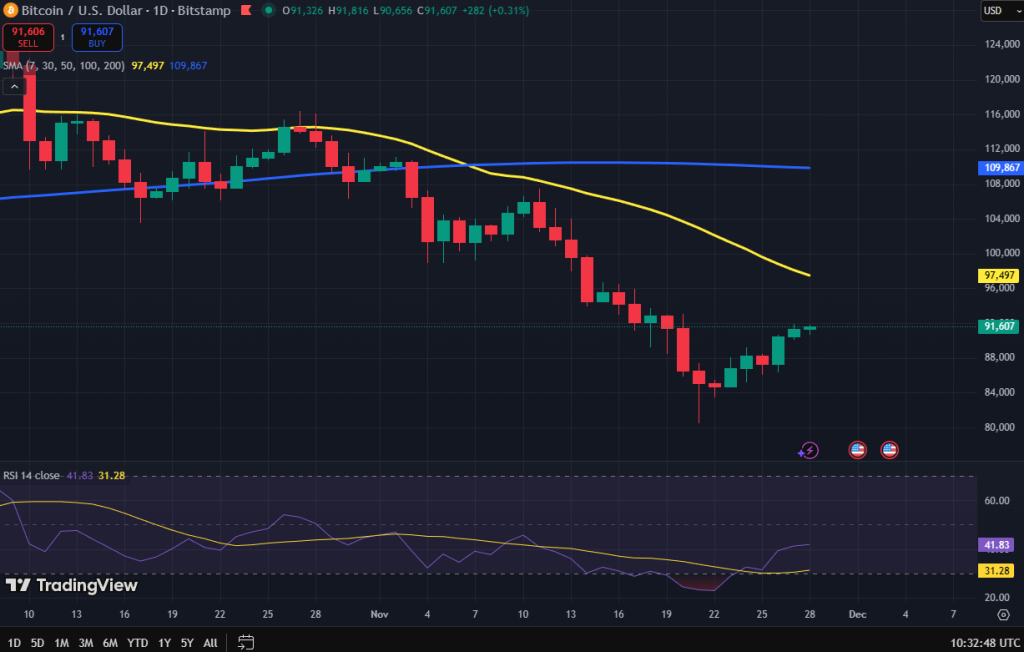Collapse the indicator legend with chevron button
The height and width of the screenshot is (652, 1024).
click(14, 86)
